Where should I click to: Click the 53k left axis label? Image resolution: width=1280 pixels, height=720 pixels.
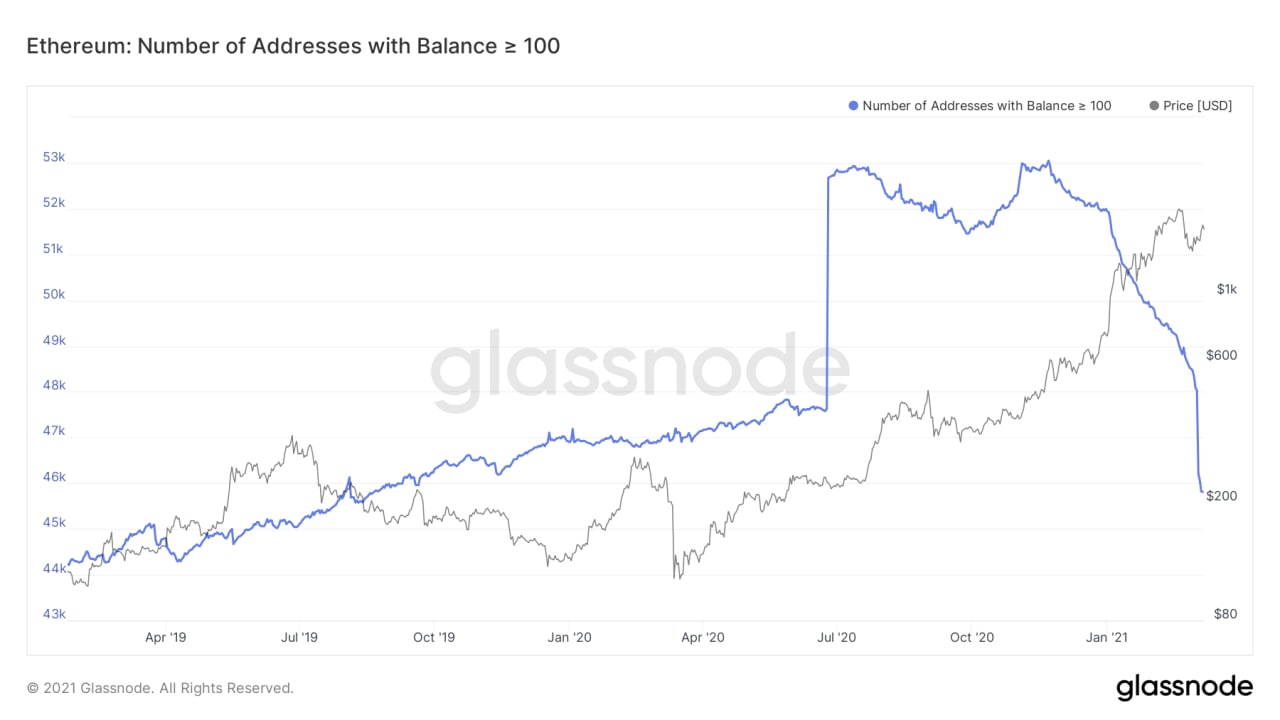coord(53,158)
